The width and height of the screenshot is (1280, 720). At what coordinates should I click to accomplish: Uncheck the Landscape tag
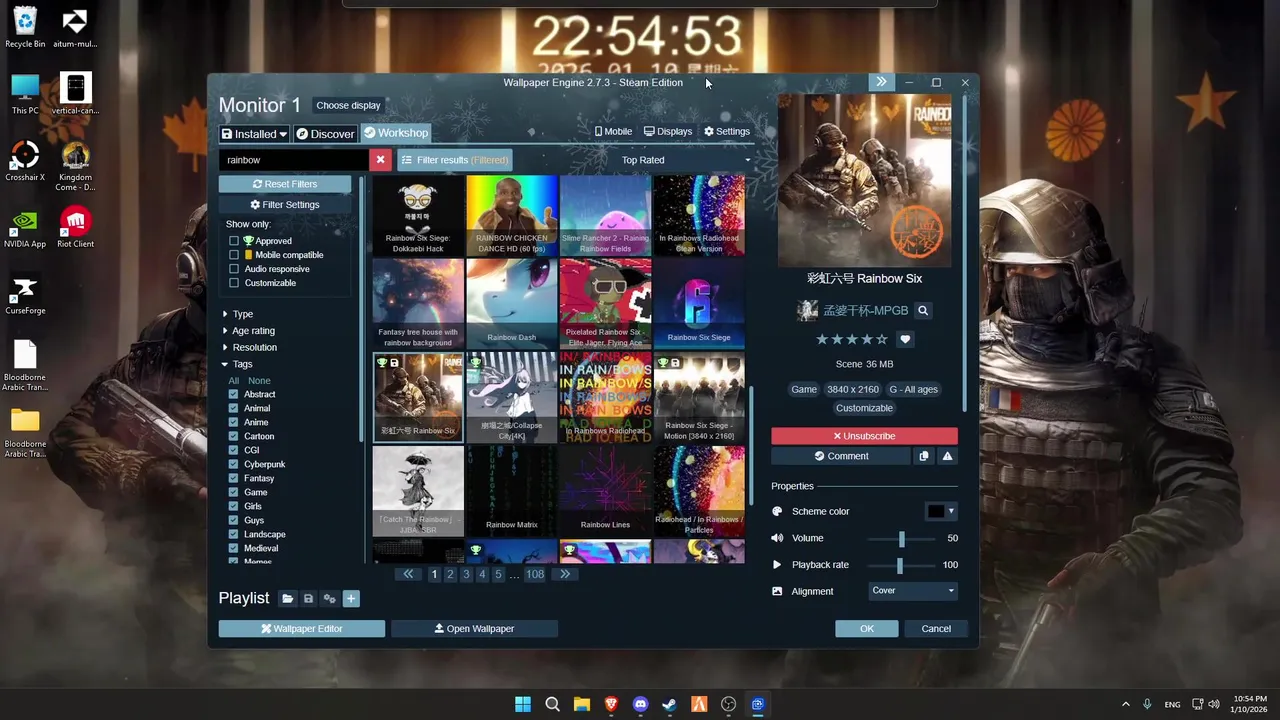pos(233,534)
